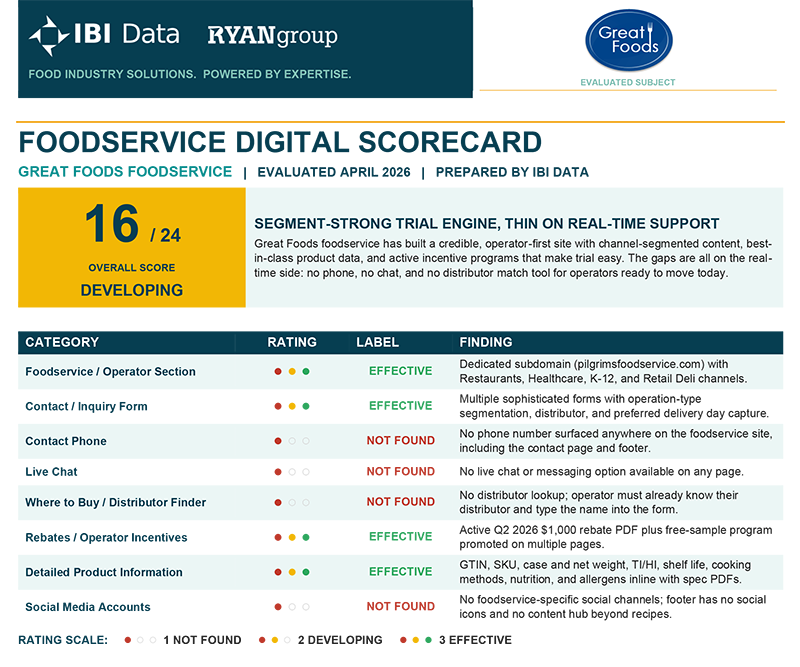The height and width of the screenshot is (667, 800).
Task: Click the RATING column header
Action: point(292,342)
